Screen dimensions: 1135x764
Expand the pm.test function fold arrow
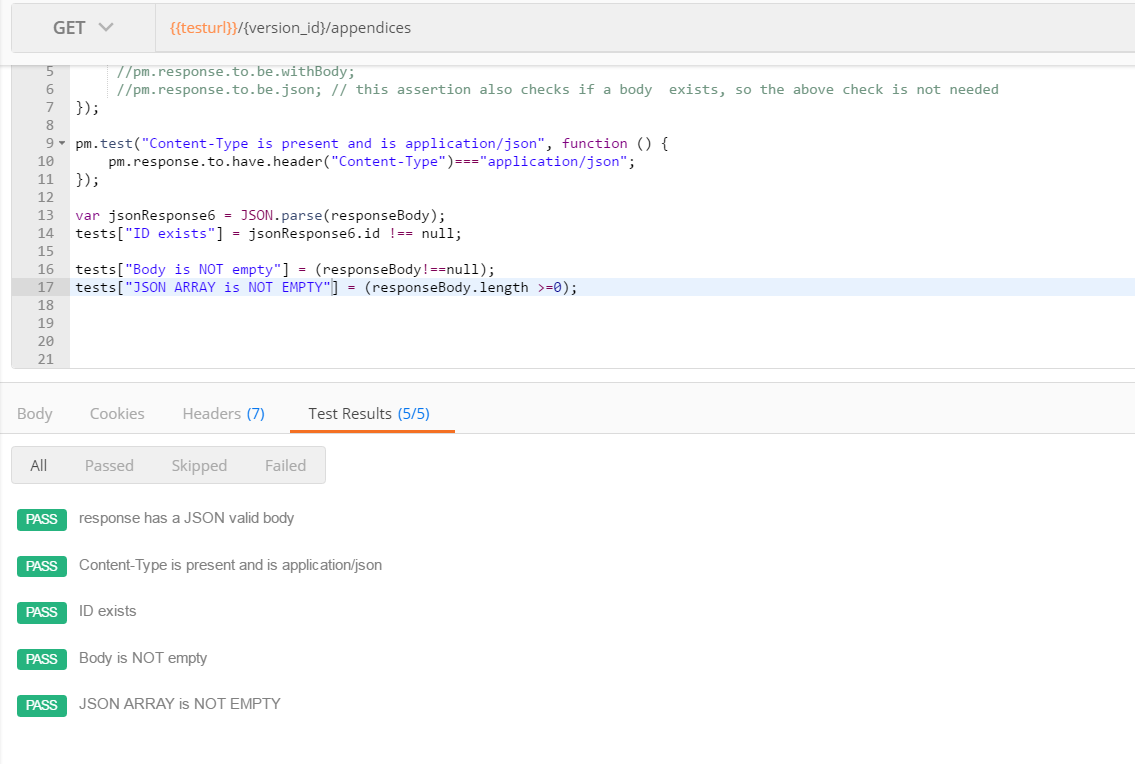pyautogui.click(x=61, y=143)
